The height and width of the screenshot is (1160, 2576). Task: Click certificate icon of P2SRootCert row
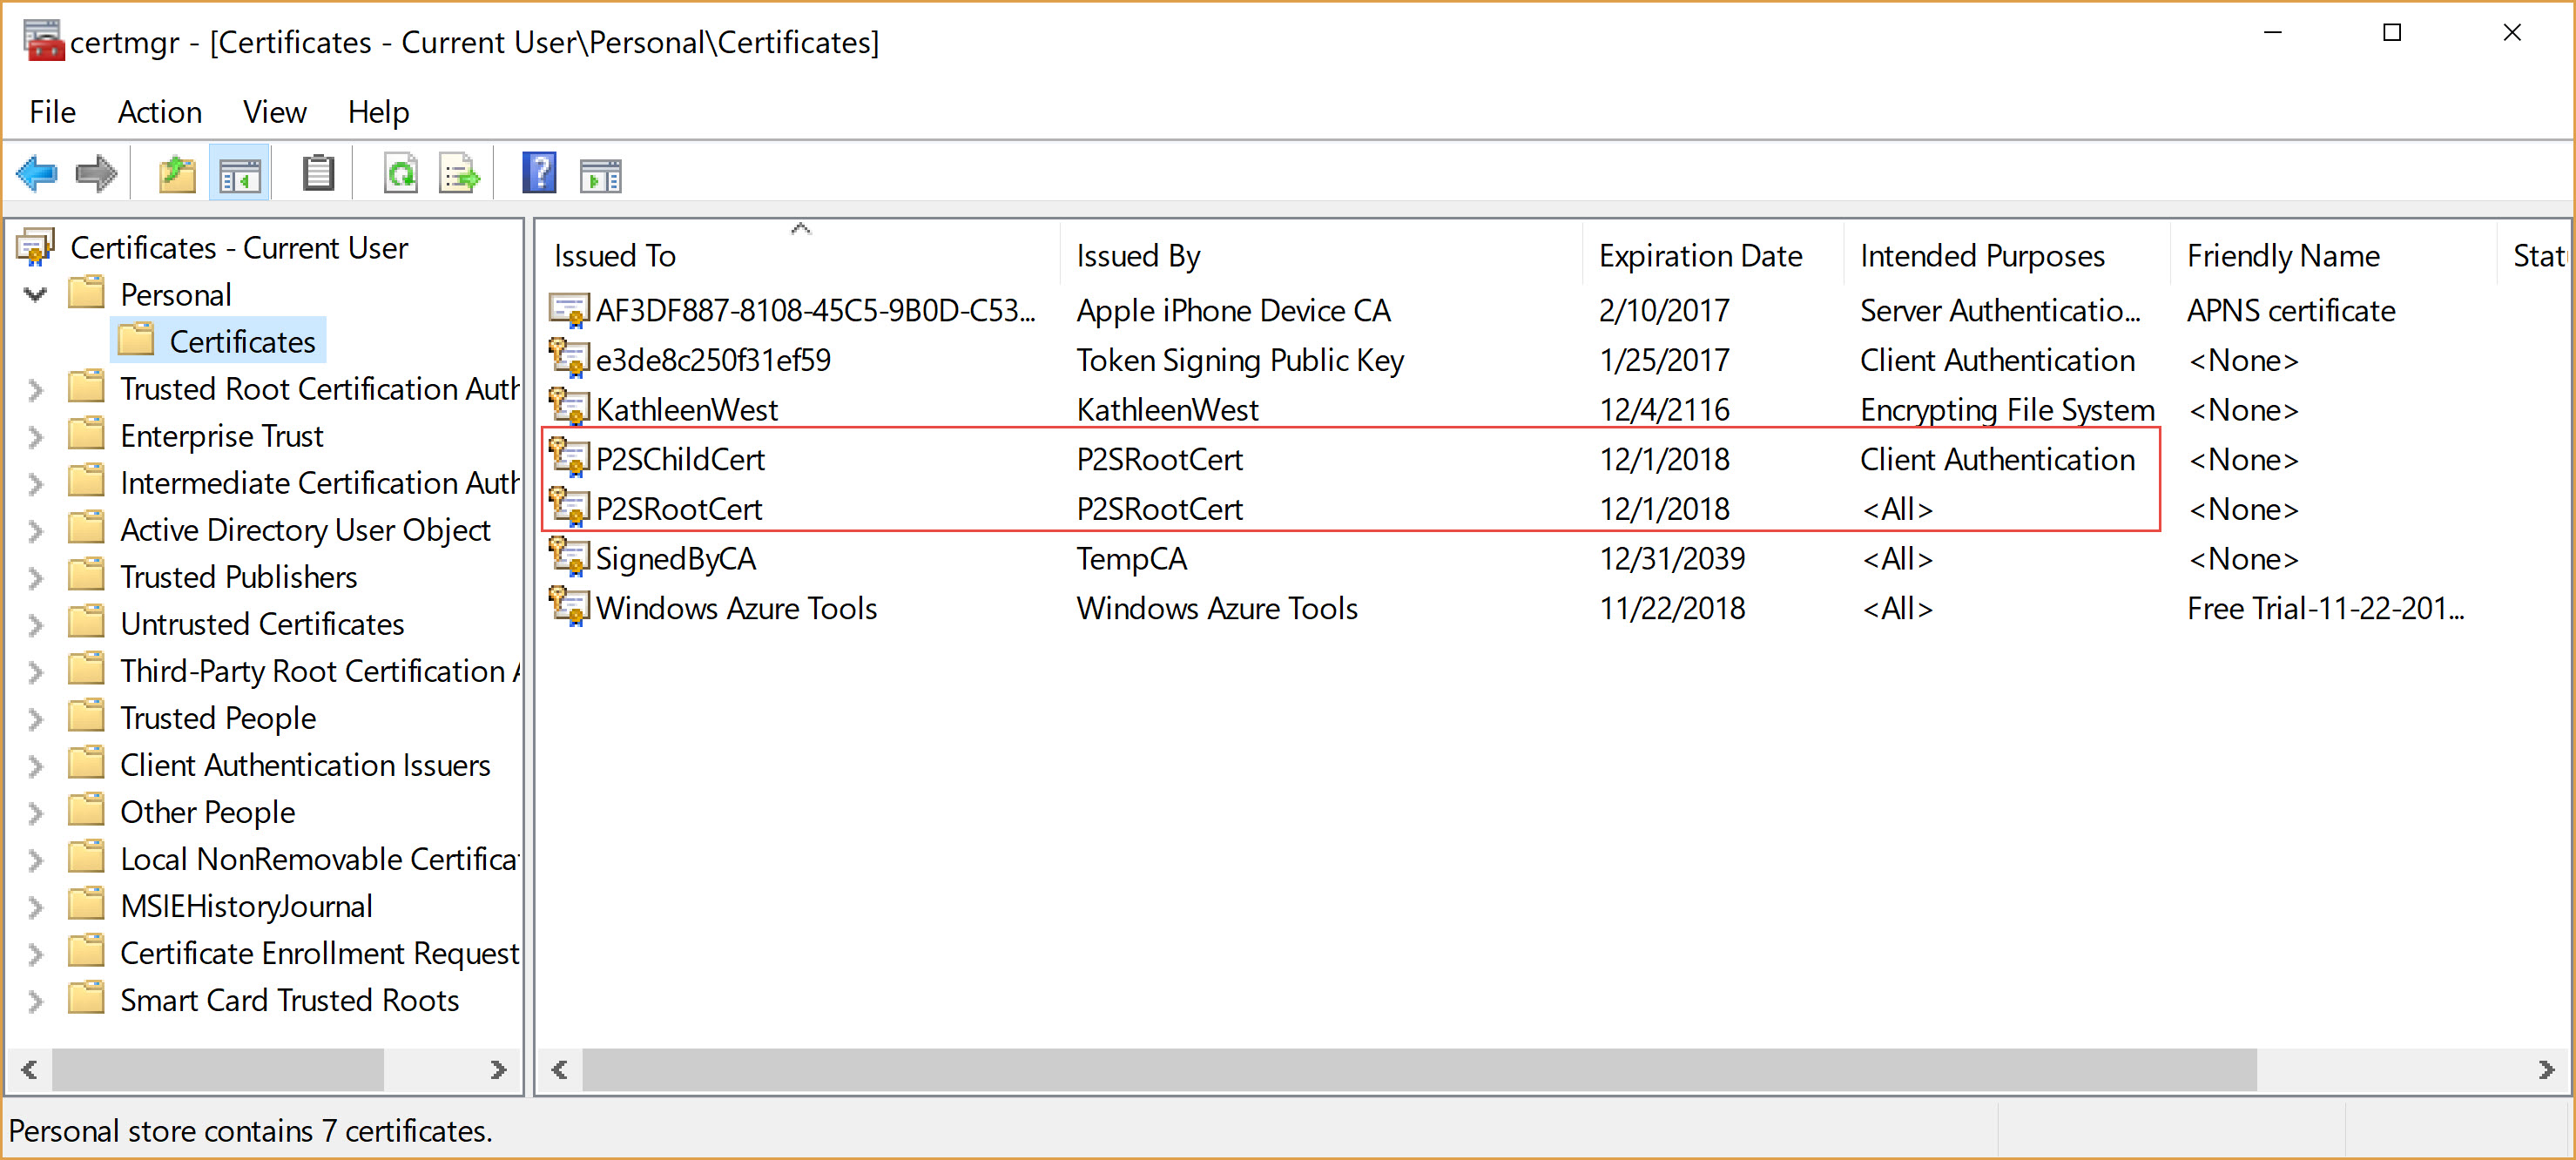coord(569,508)
